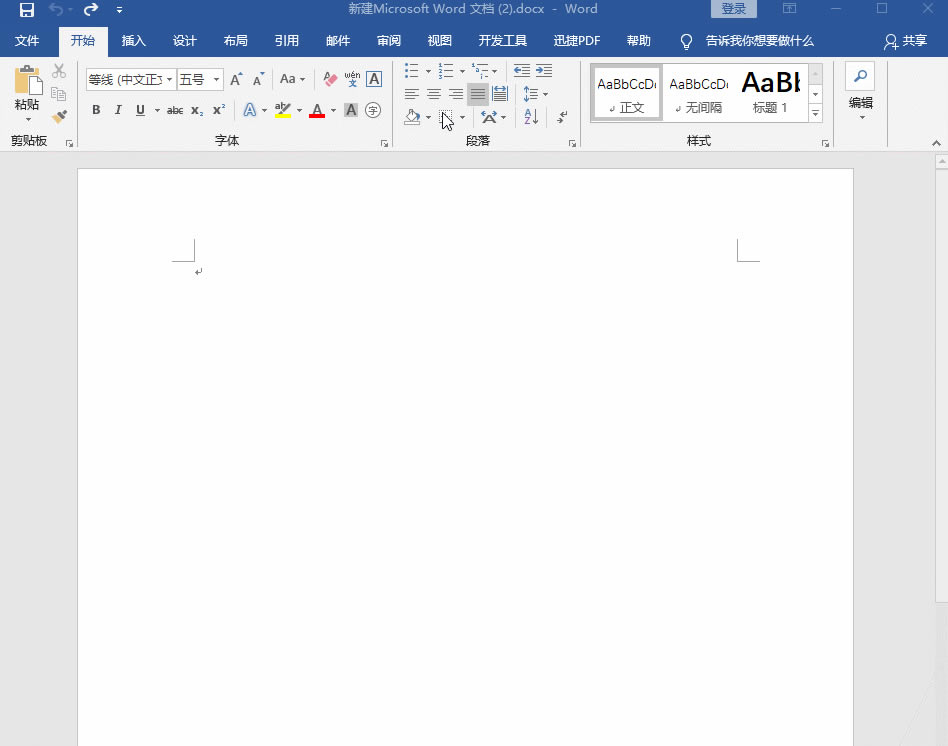Apply the red font color swatch
This screenshot has height=746, width=948.
click(317, 110)
